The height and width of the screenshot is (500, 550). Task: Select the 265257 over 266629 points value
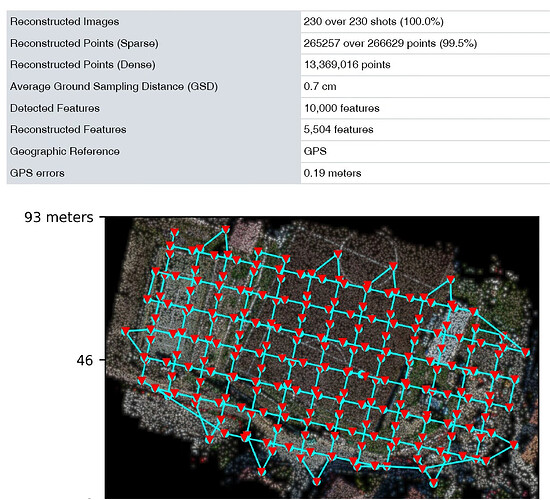[x=390, y=44]
